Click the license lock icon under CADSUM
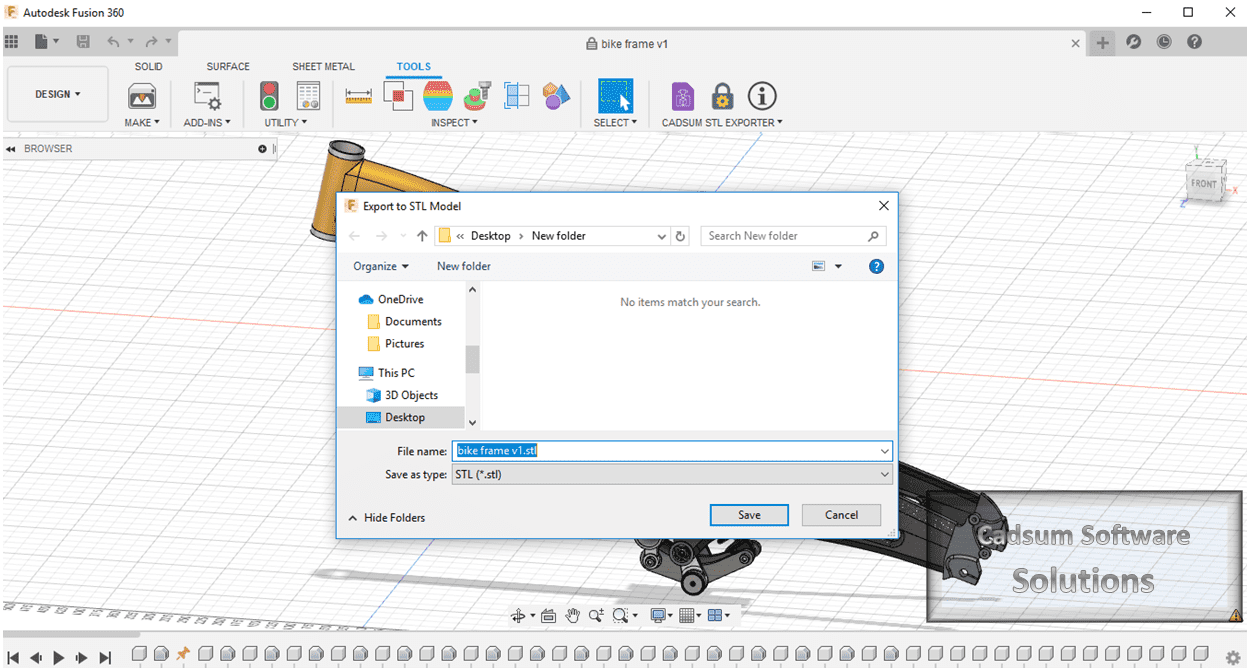Image resolution: width=1247 pixels, height=668 pixels. click(x=722, y=95)
